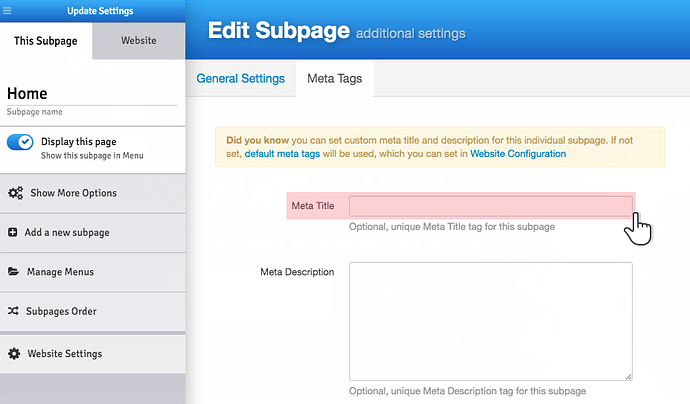Click the plus icon for adding a subpage
This screenshot has height=404, width=690.
(x=13, y=232)
